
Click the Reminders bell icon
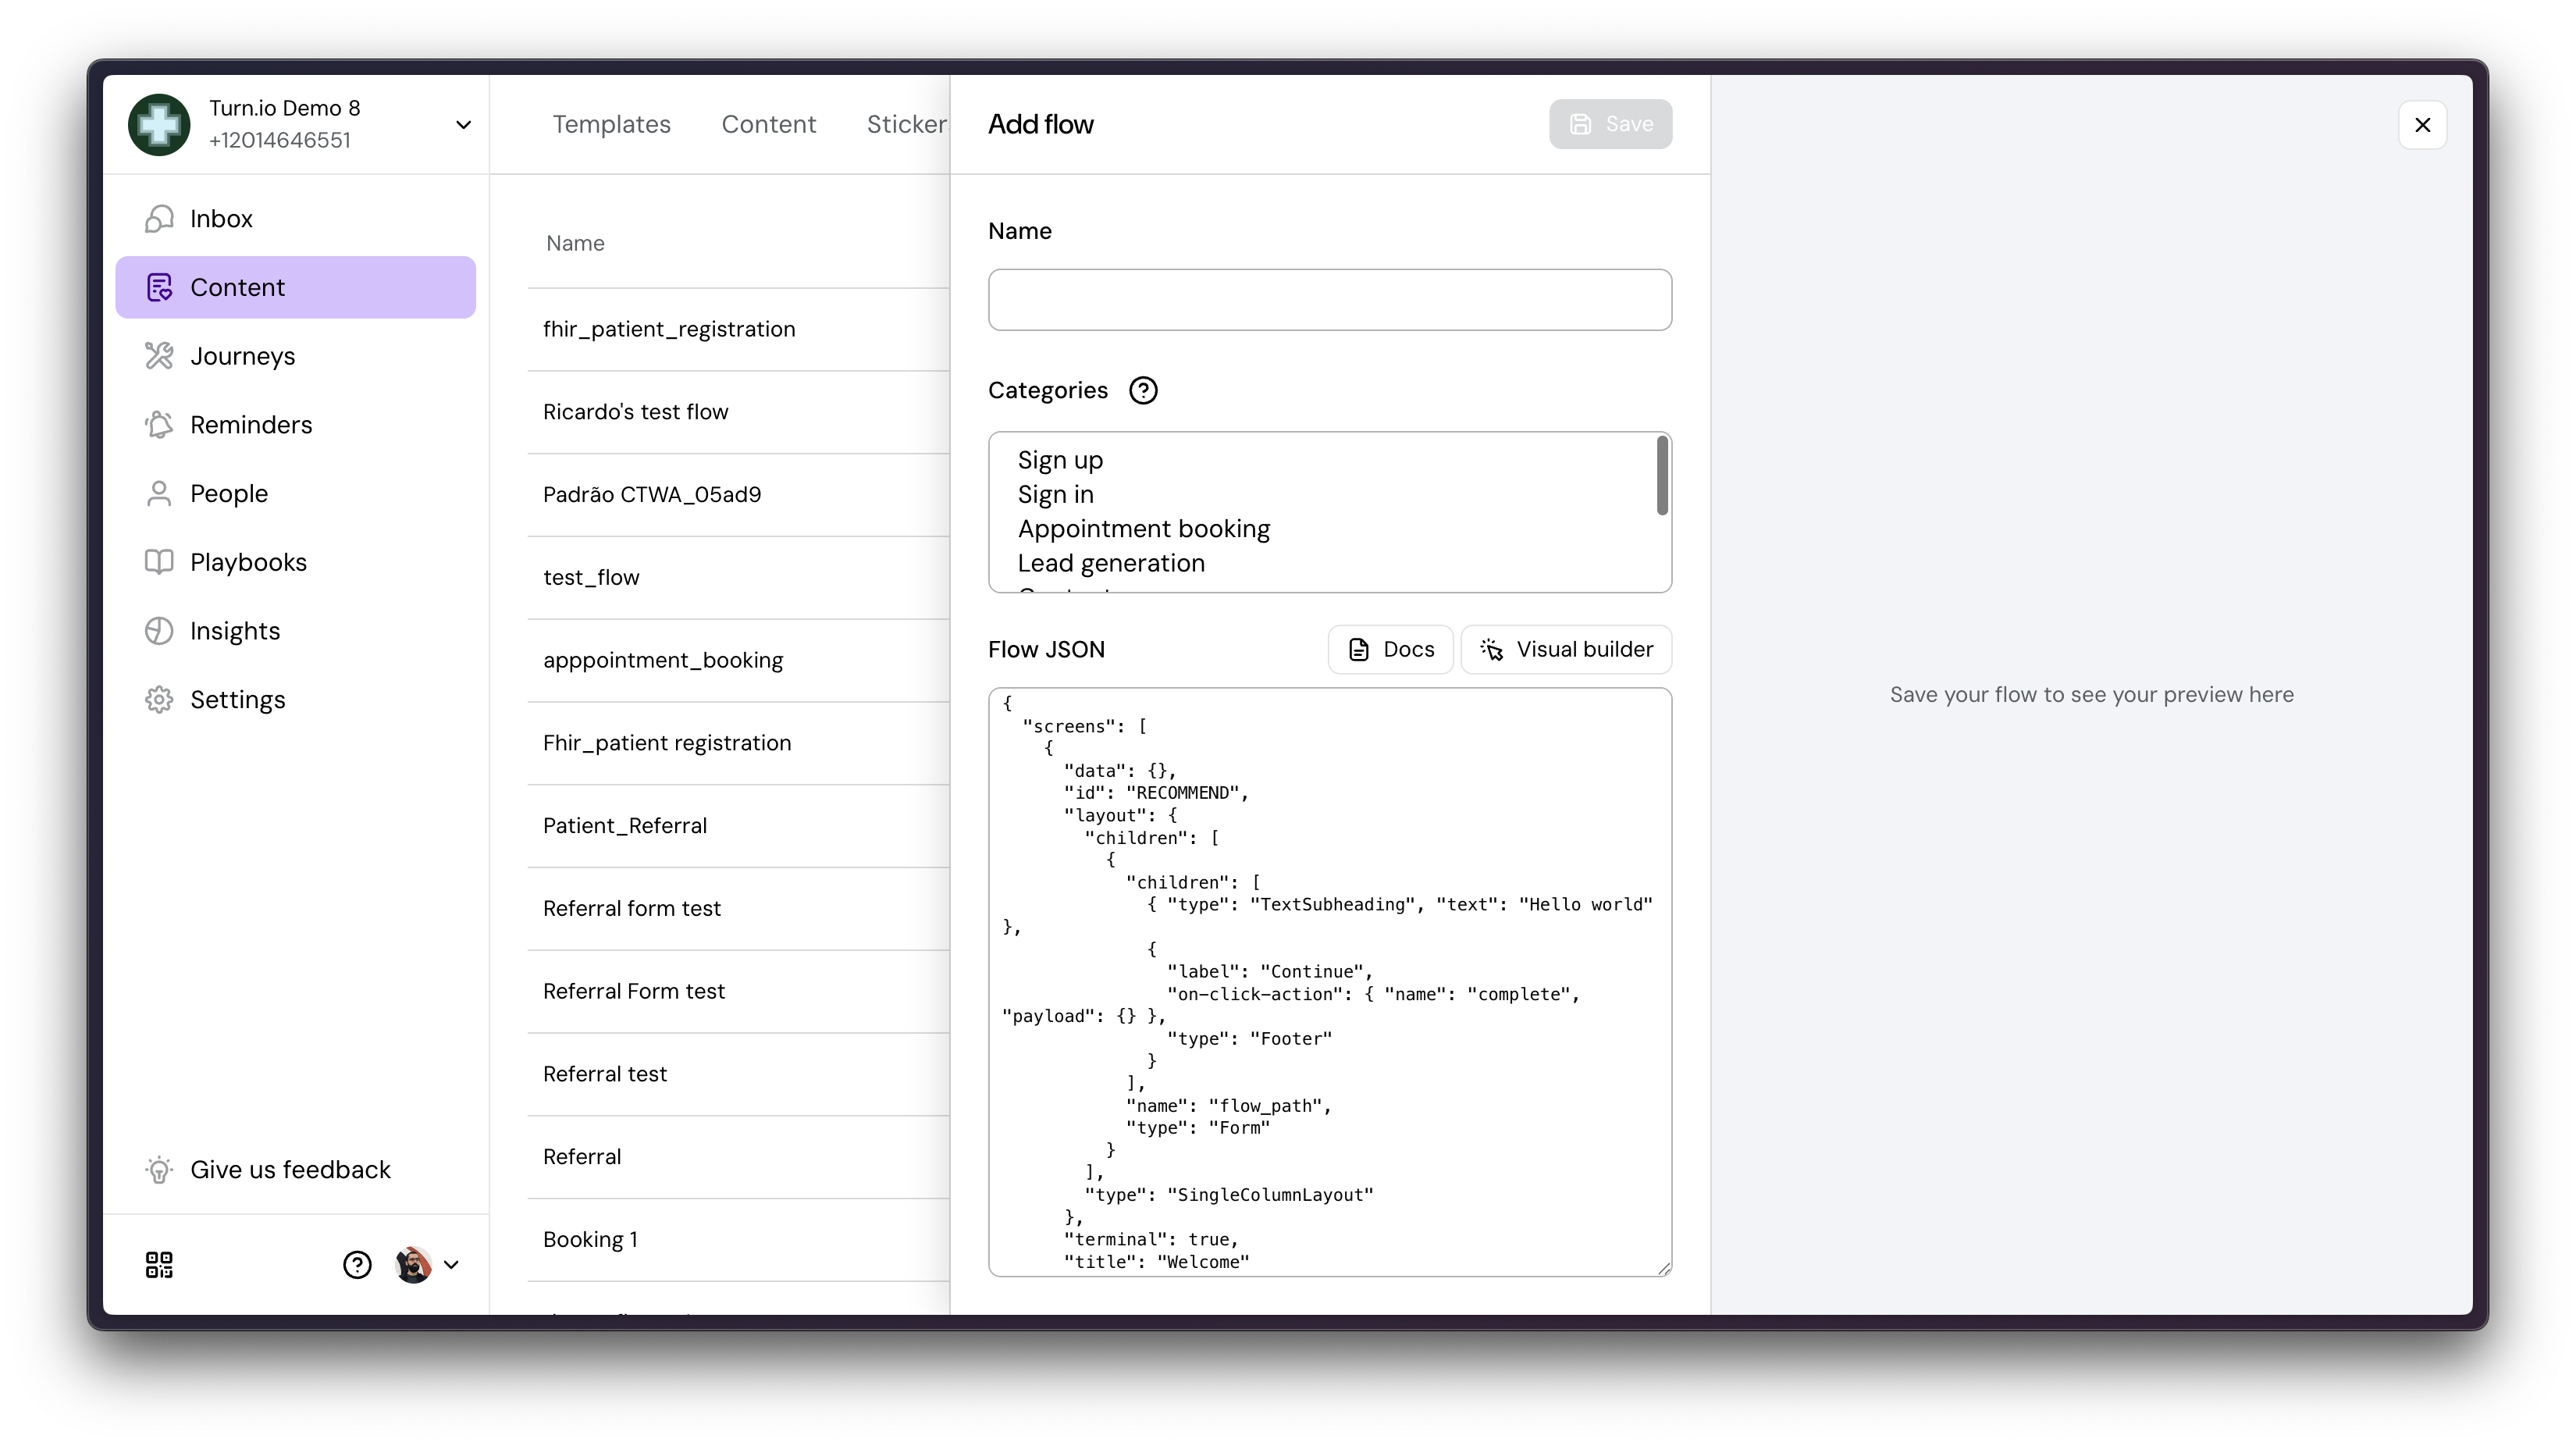point(159,425)
